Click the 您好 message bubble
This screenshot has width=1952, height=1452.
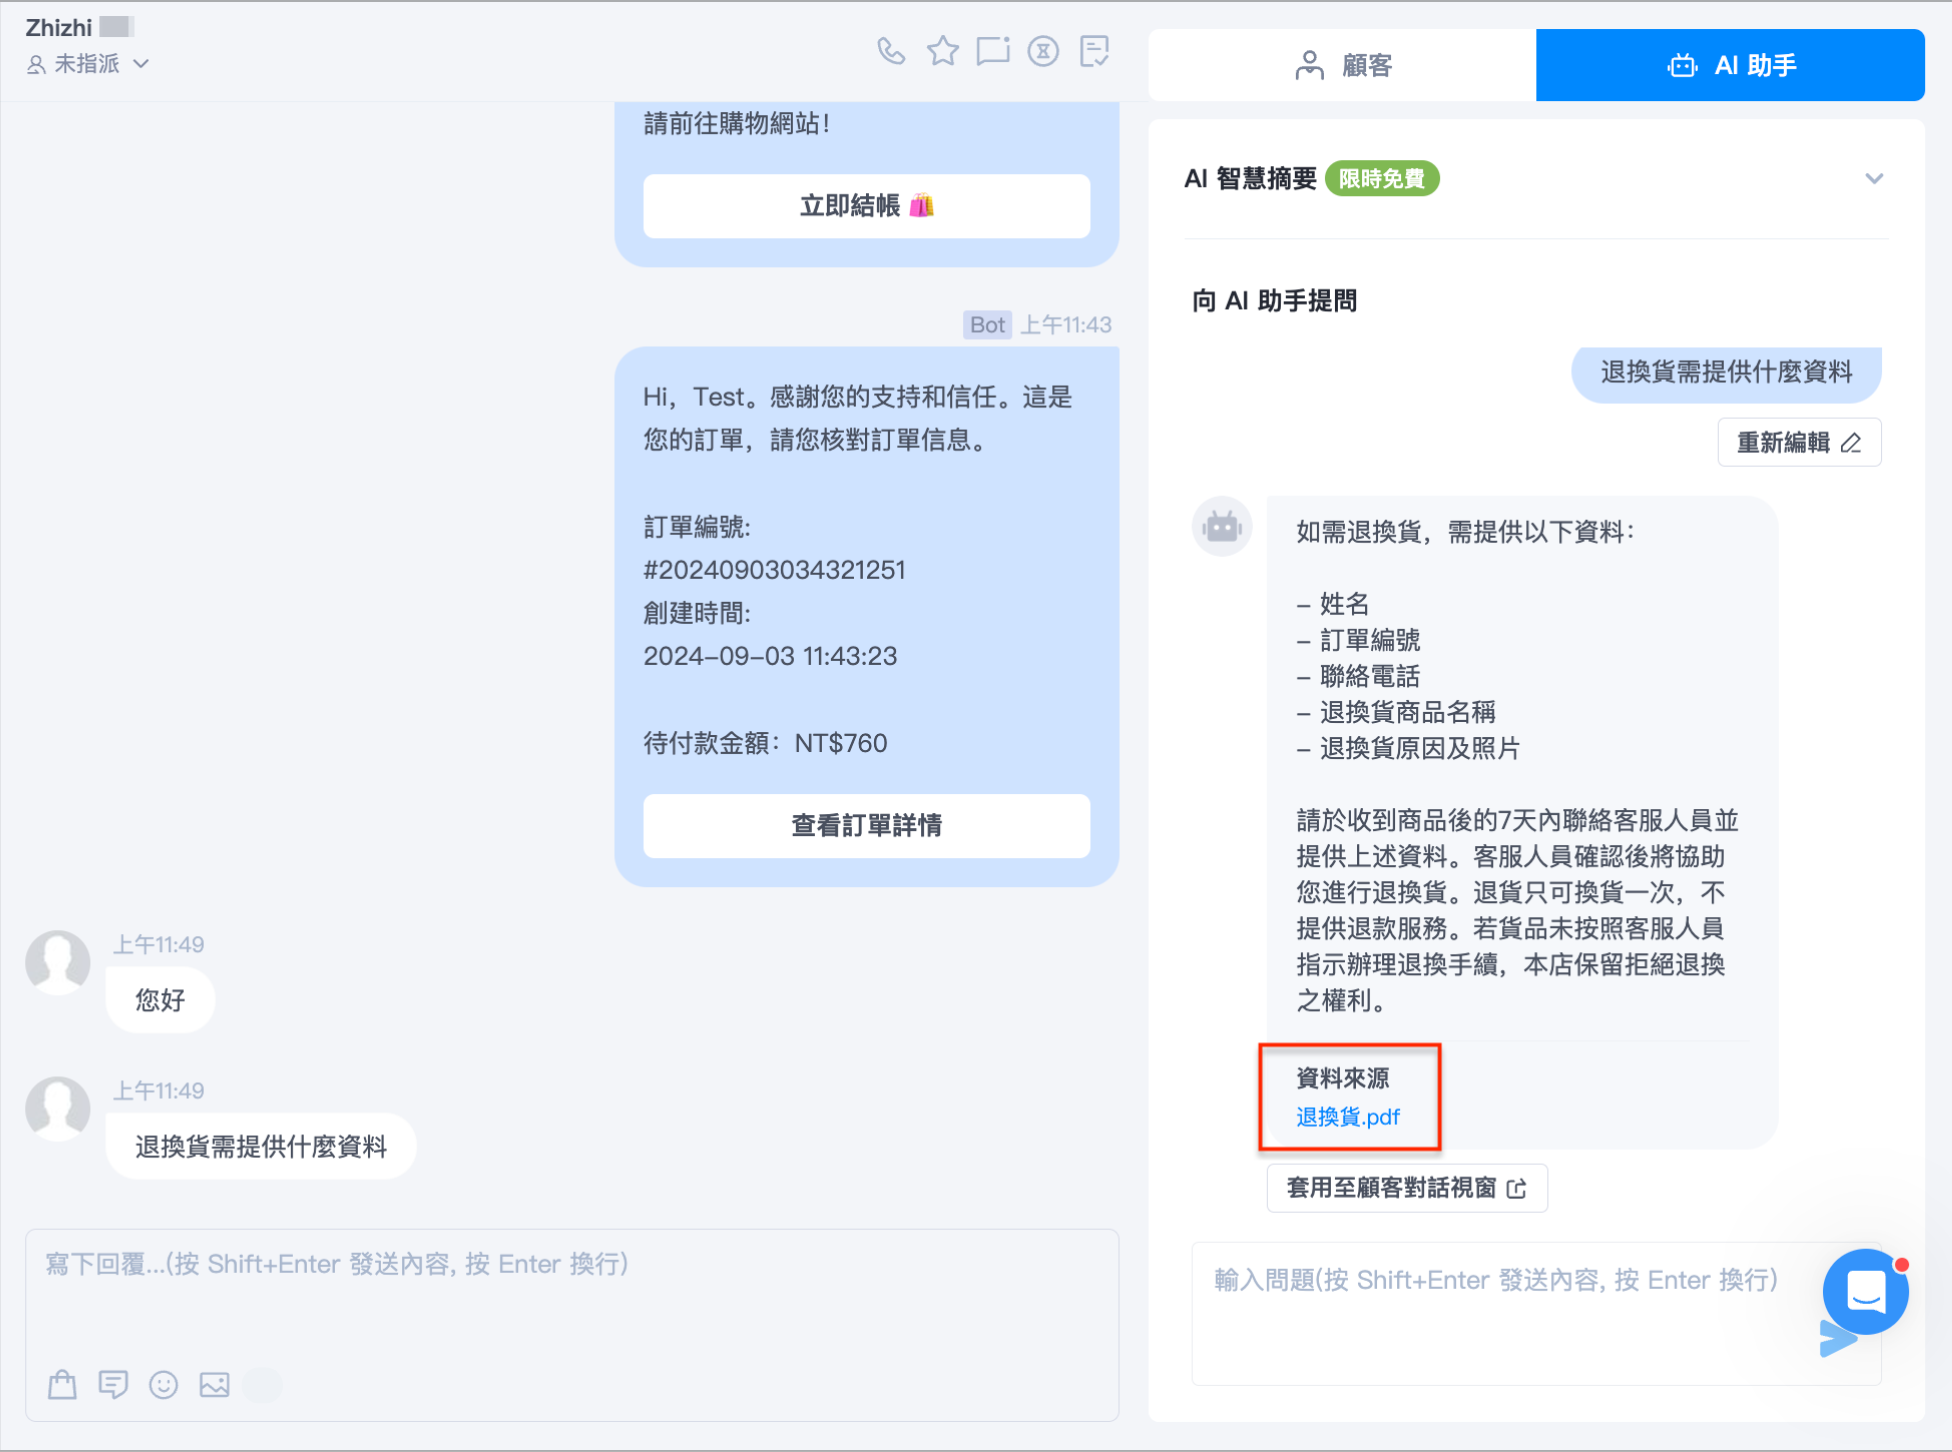[x=160, y=1000]
